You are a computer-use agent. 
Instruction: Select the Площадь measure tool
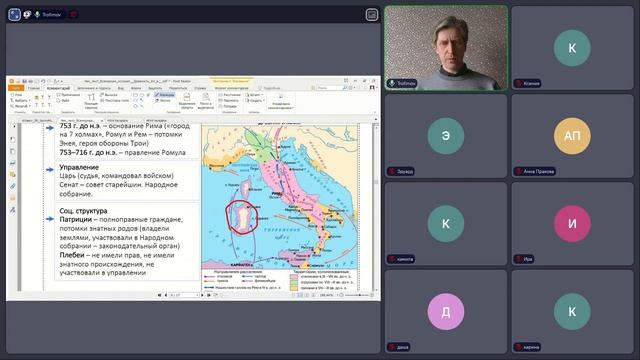(228, 106)
